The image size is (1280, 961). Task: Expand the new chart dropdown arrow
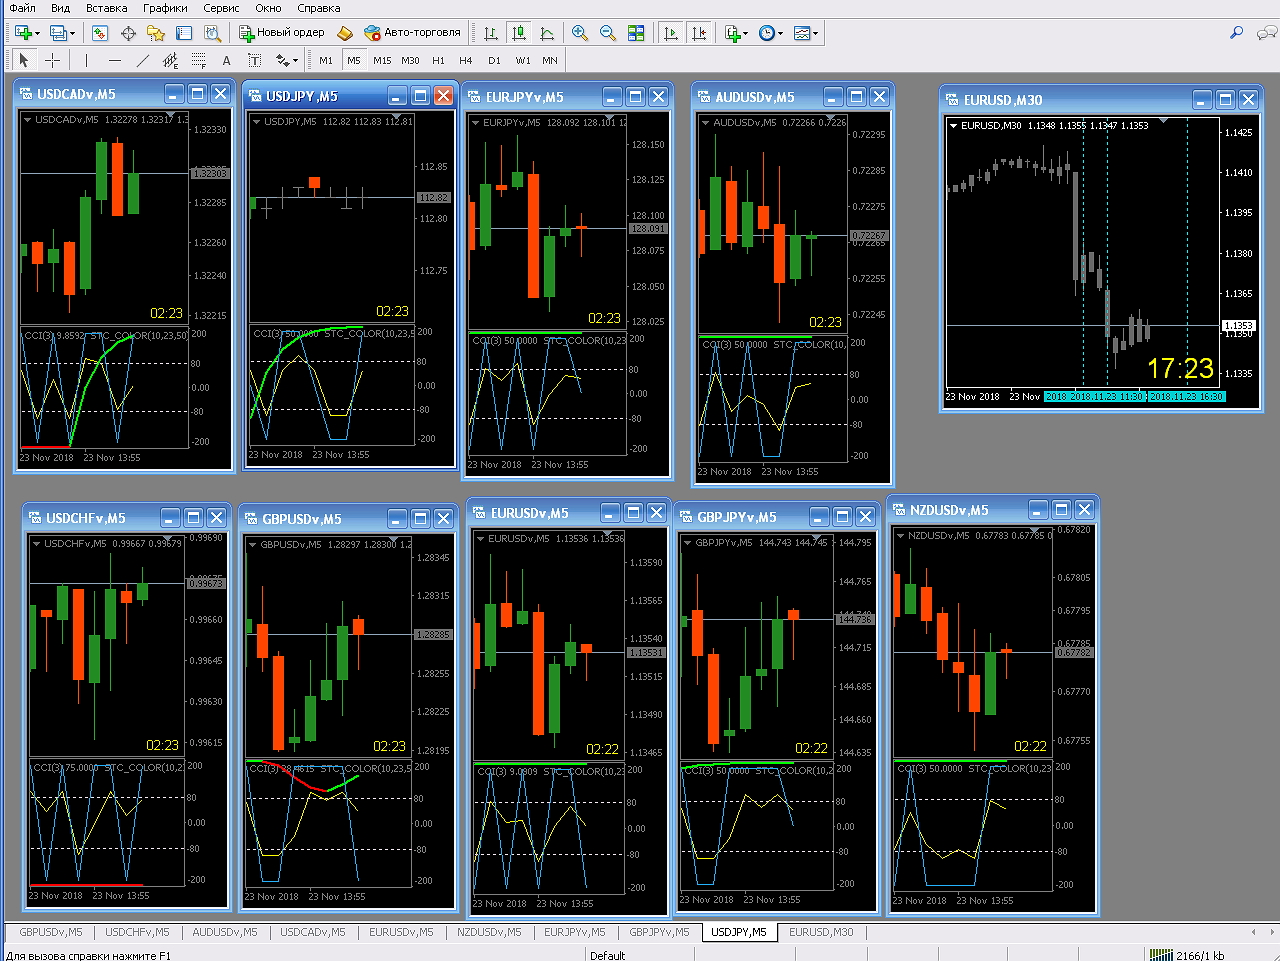pos(37,34)
